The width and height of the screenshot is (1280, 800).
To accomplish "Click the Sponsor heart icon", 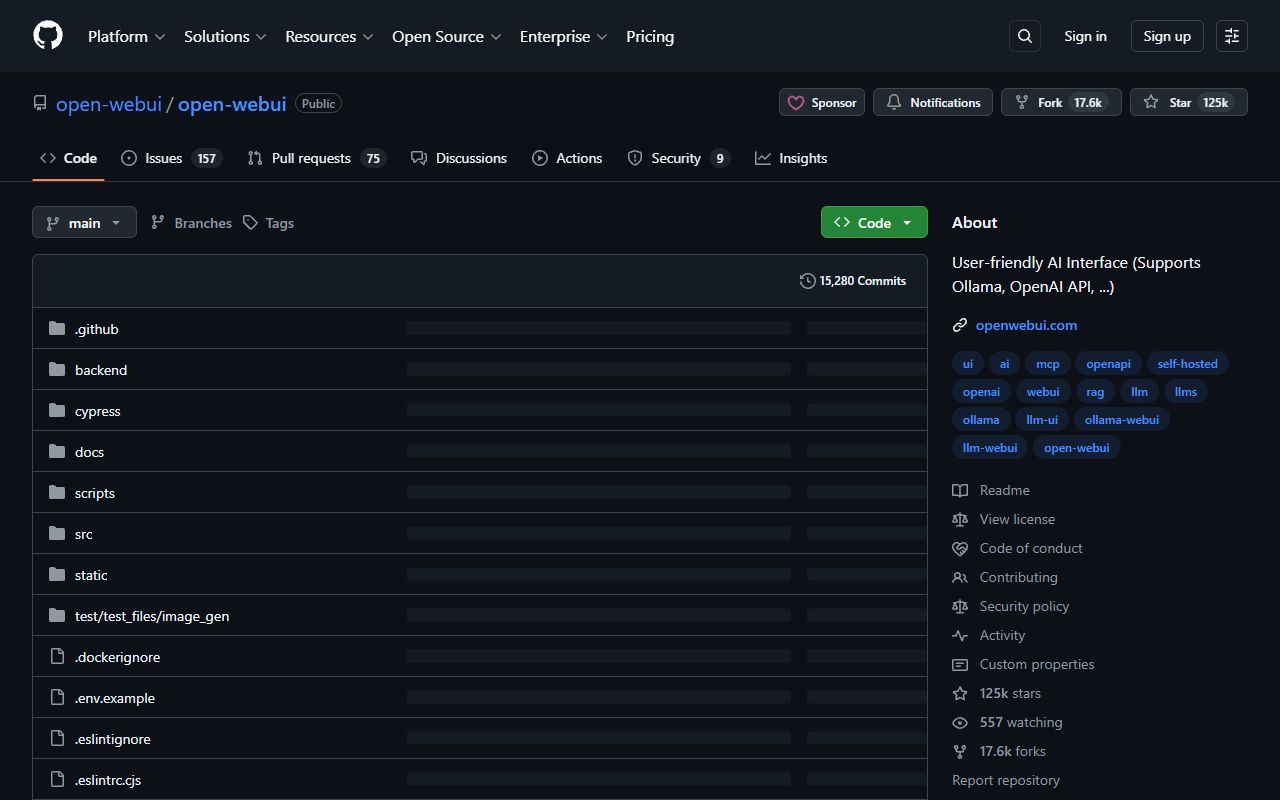I will tap(795, 102).
